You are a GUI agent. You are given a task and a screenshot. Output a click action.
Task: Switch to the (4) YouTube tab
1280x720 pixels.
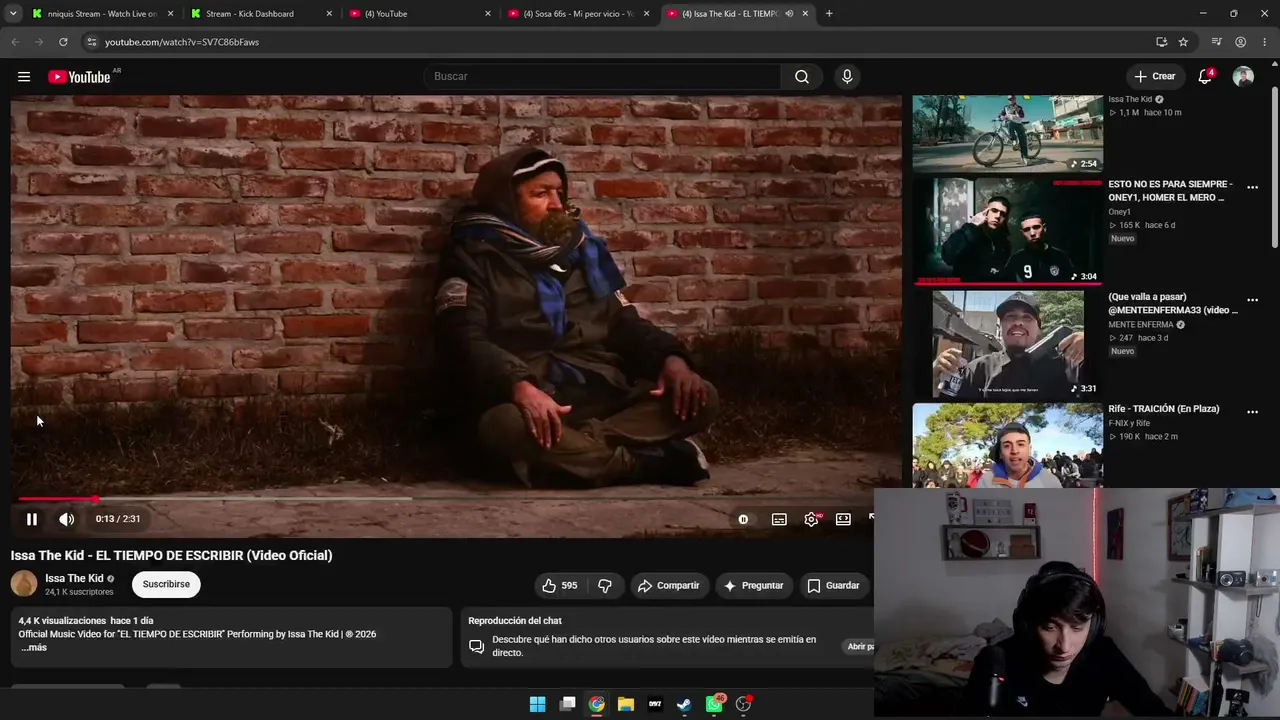coord(419,14)
